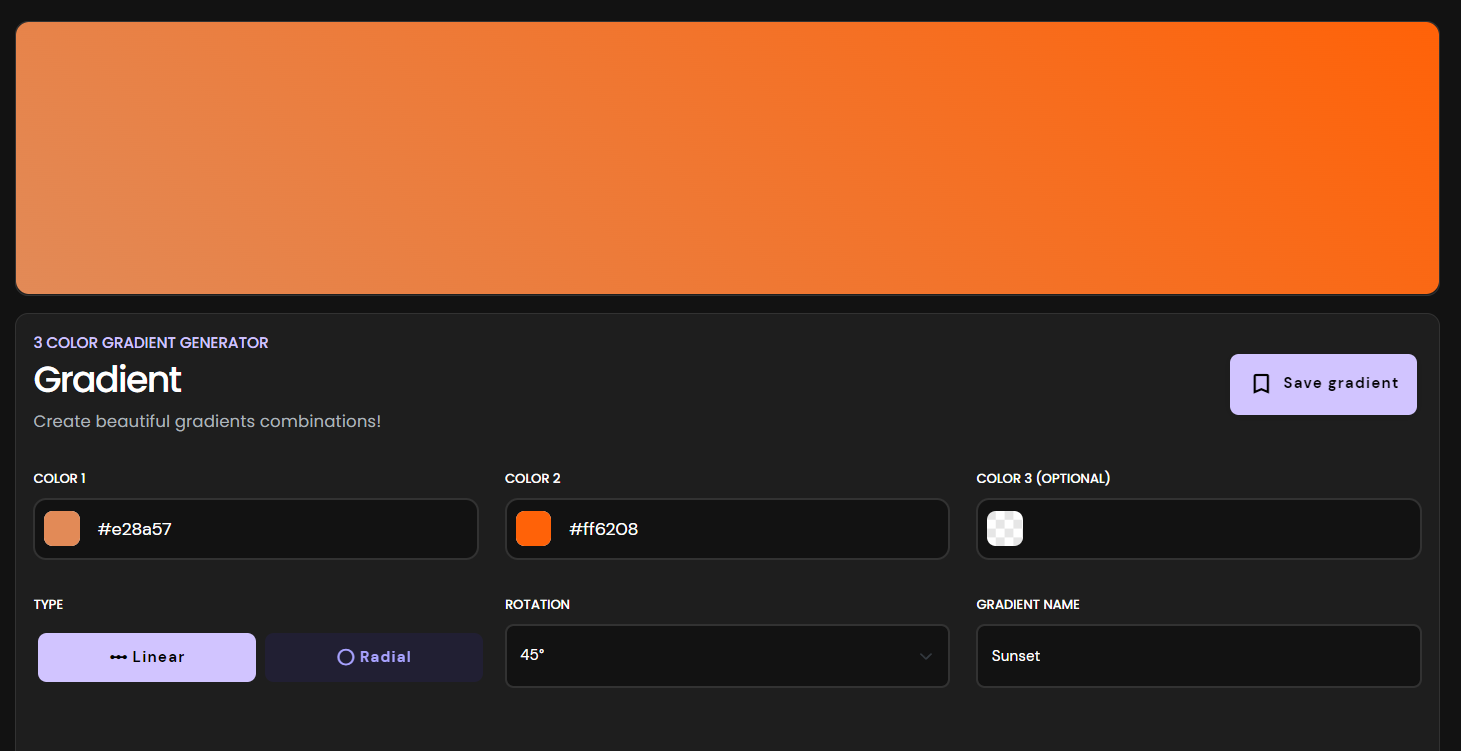
Task: Click the COLOR 1 label
Action: pos(59,478)
